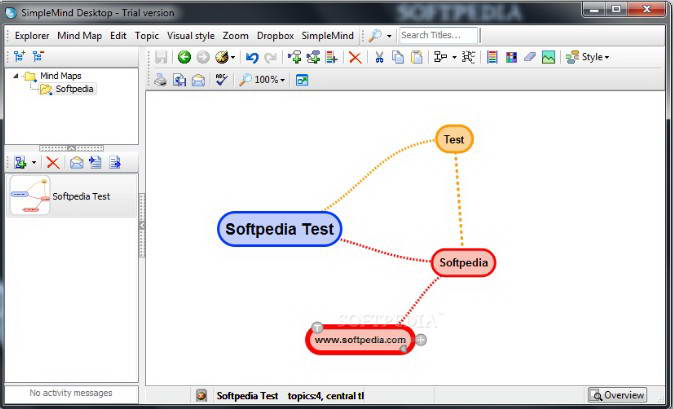Select the Softpedia Test central topic
Screen dimensions: 673x409
pyautogui.click(x=279, y=229)
